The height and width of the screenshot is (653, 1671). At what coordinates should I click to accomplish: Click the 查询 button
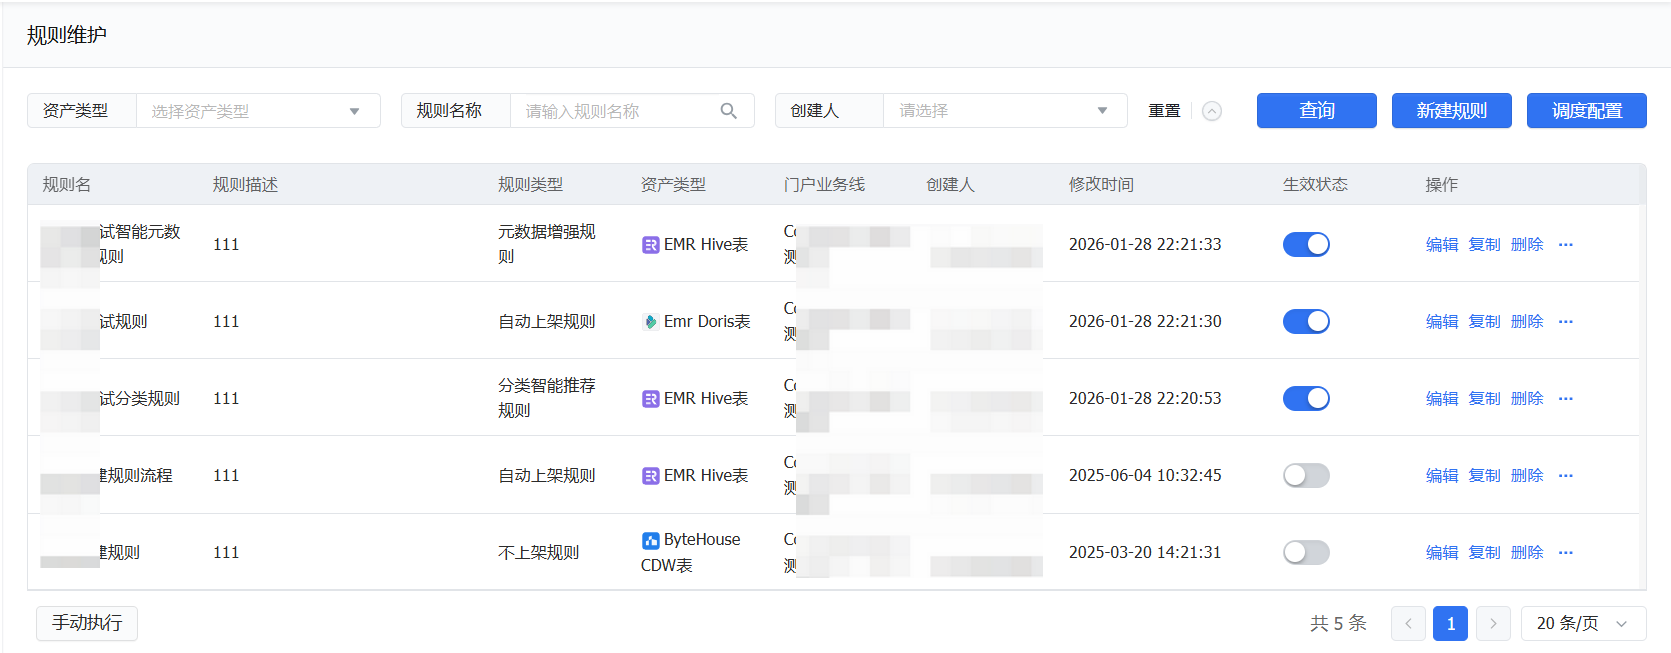pos(1317,111)
